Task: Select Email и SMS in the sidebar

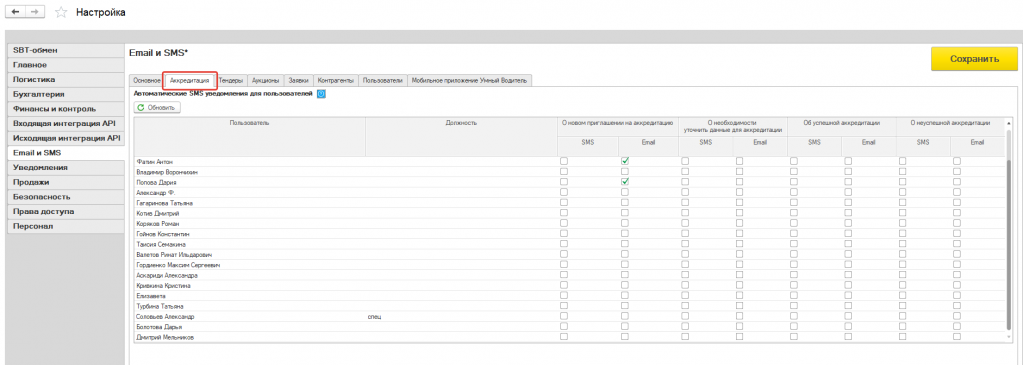Action: [65, 153]
